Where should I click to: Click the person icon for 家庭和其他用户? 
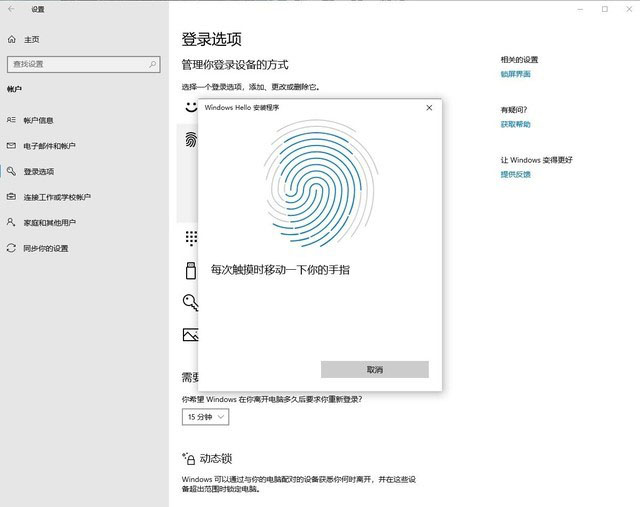point(11,222)
